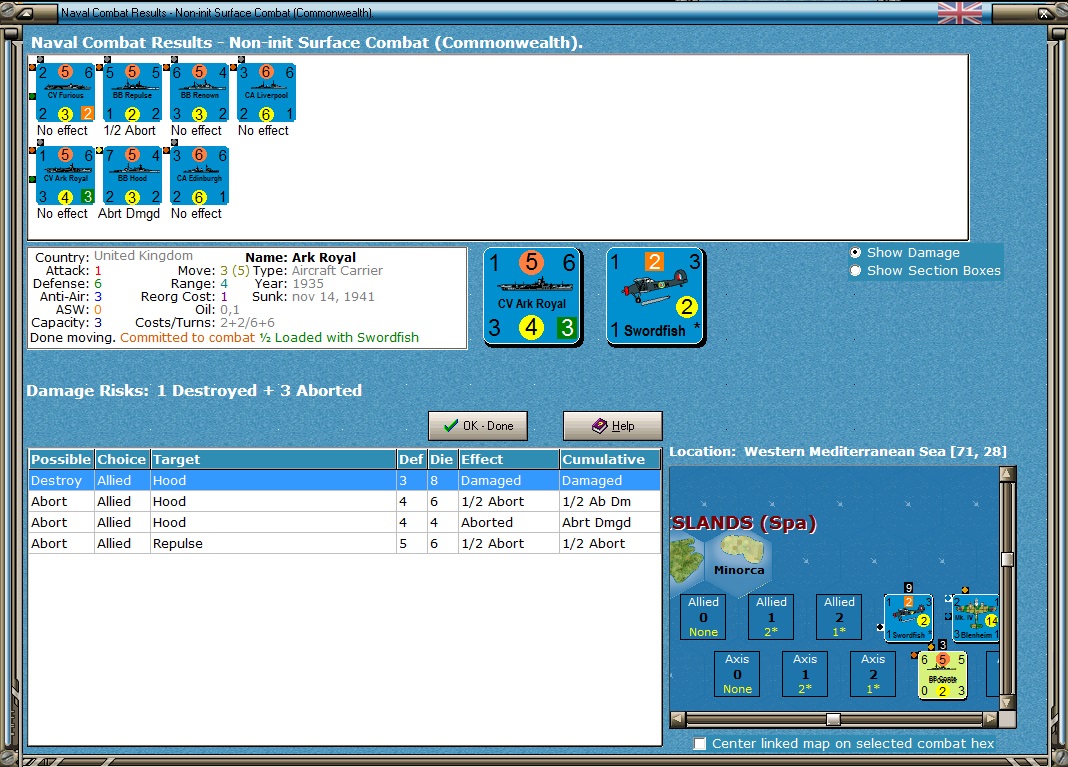
Task: Click the map scrollbar down arrow
Action: [1007, 702]
